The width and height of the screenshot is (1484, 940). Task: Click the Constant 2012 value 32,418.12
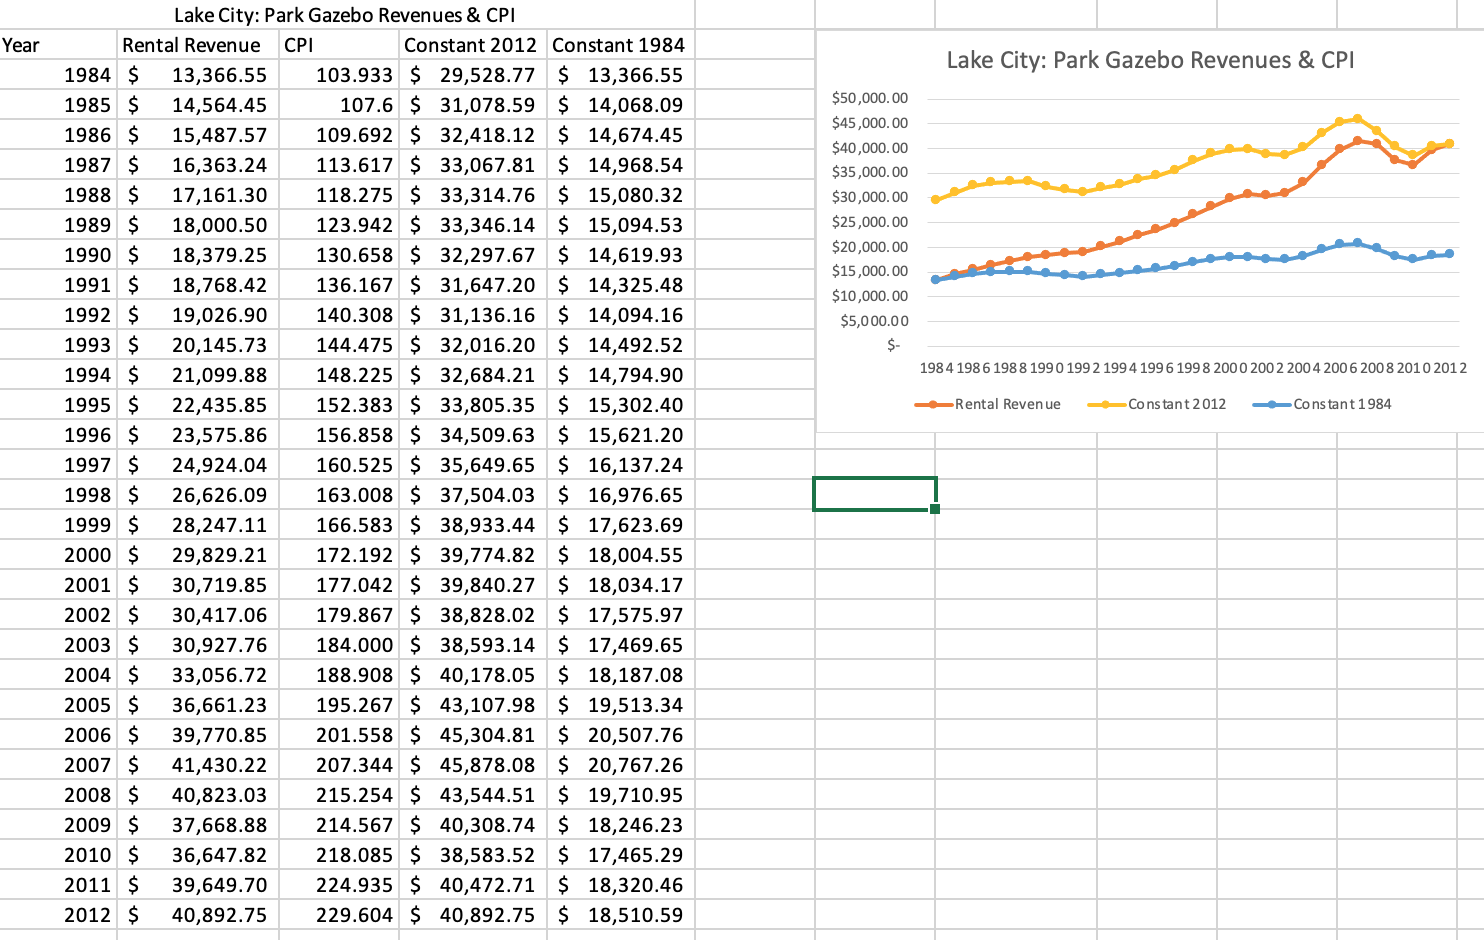point(473,135)
